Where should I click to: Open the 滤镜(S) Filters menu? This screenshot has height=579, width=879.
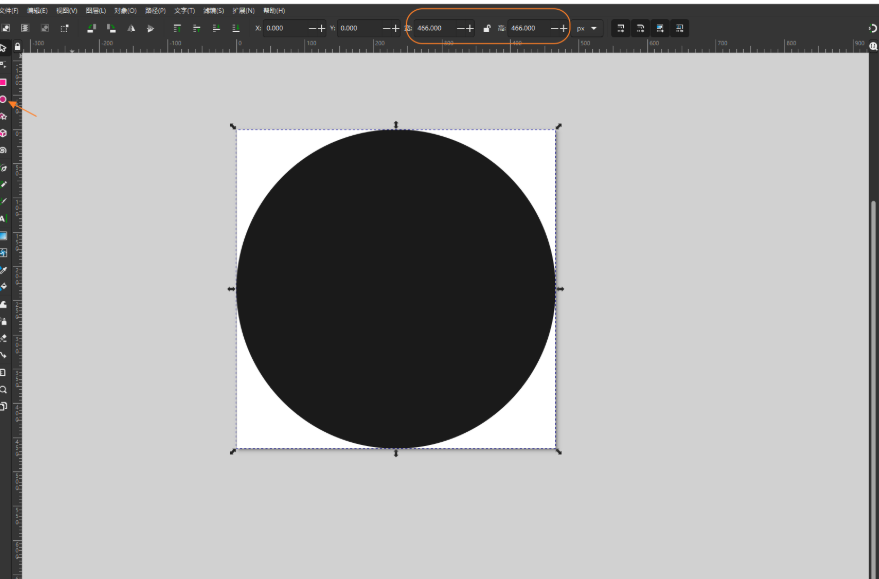click(x=214, y=11)
